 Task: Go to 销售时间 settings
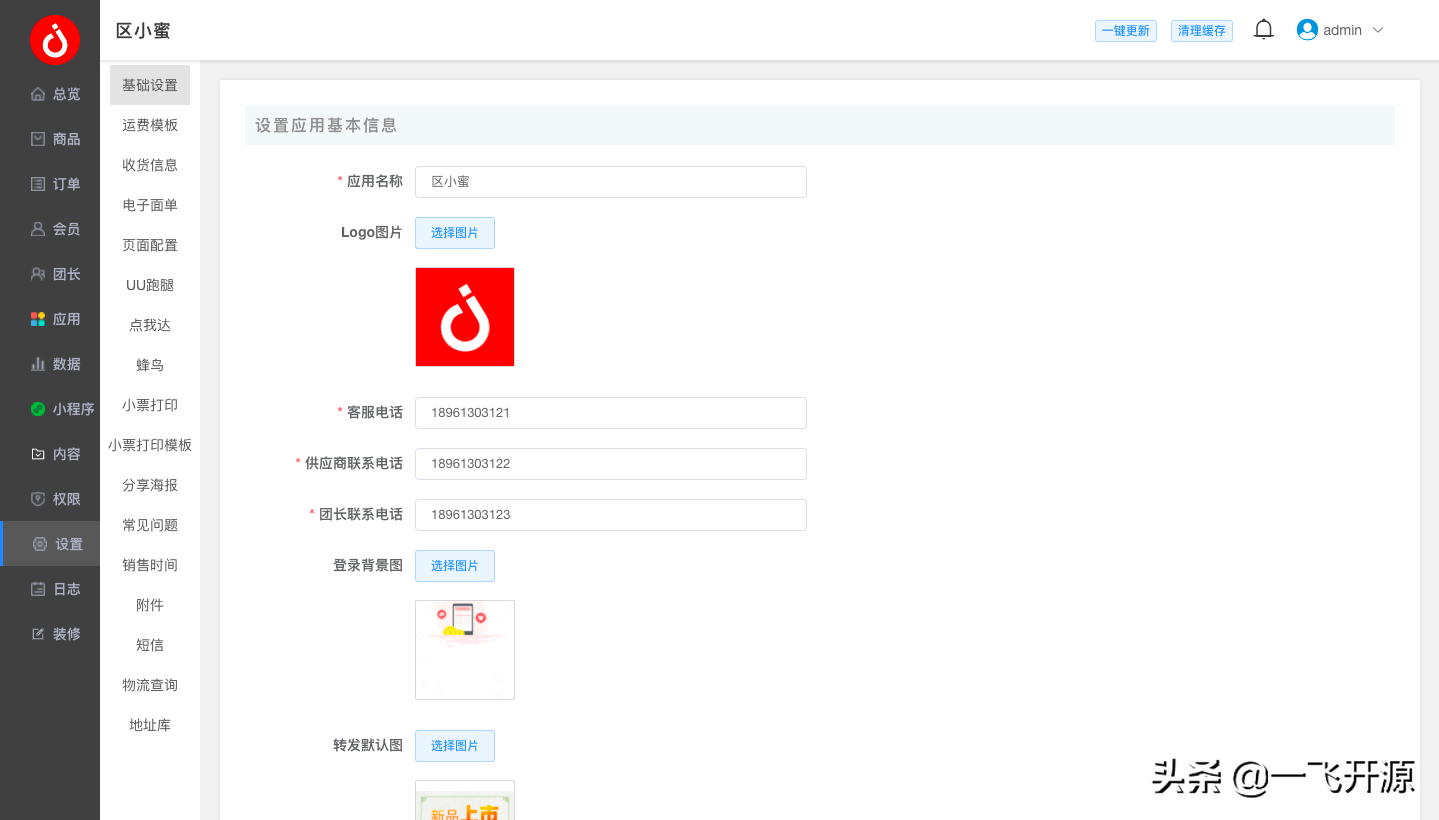click(150, 565)
